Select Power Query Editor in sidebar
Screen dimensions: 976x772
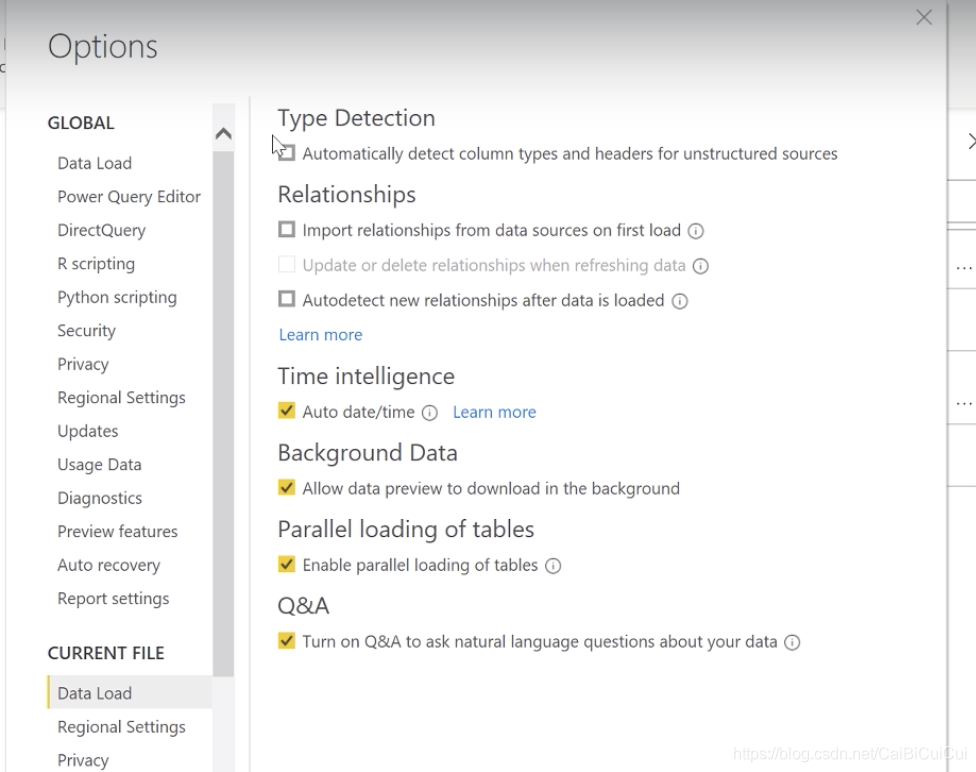[129, 197]
